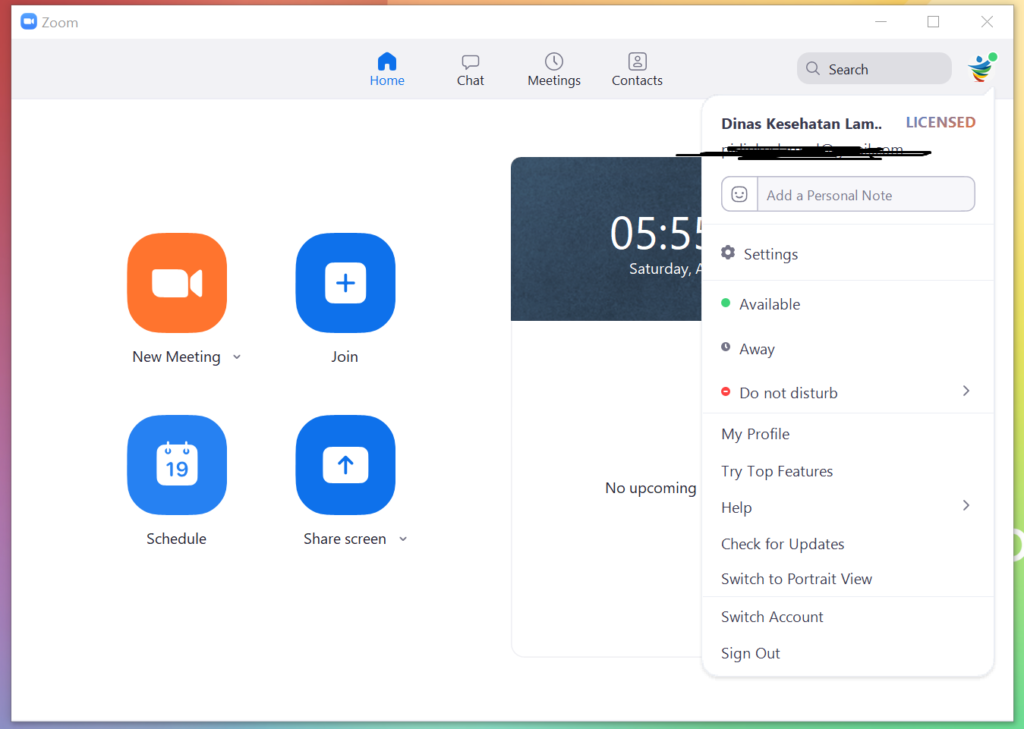Select Do not disturb status
This screenshot has height=729, width=1024.
(848, 393)
